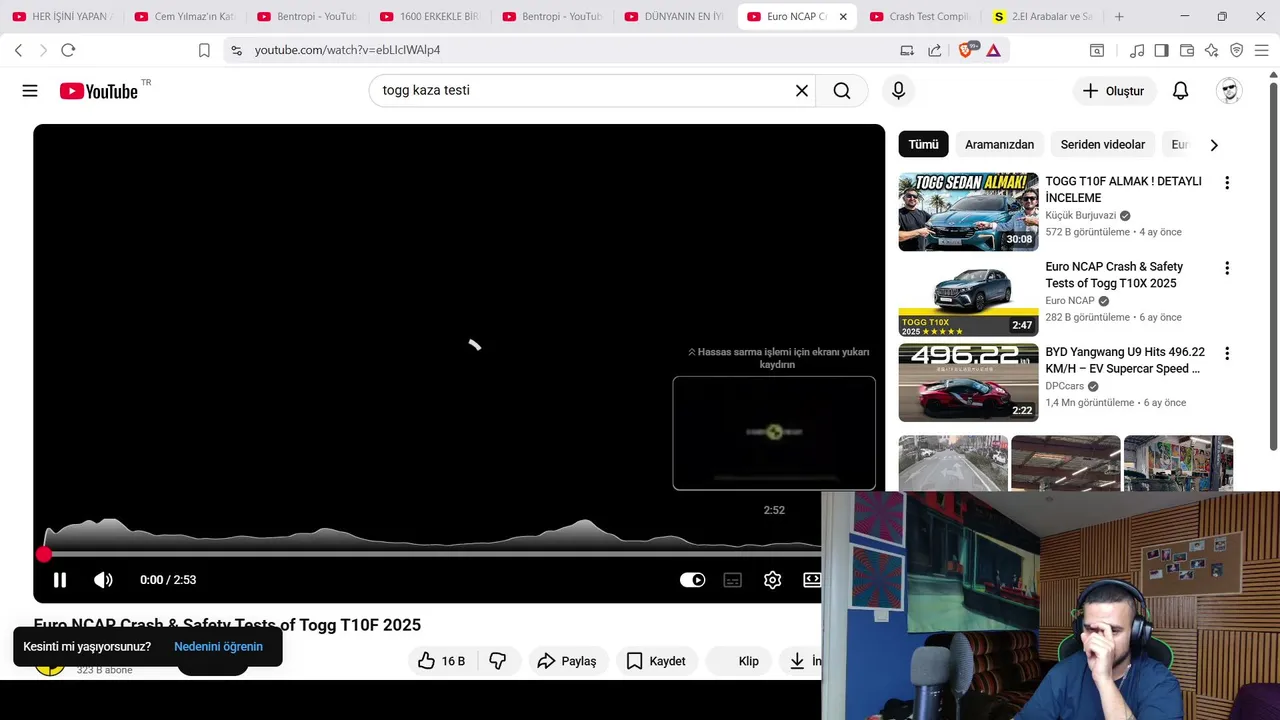This screenshot has height=720, width=1280.
Task: Open Brave Wallet icon
Action: pos(1187,50)
